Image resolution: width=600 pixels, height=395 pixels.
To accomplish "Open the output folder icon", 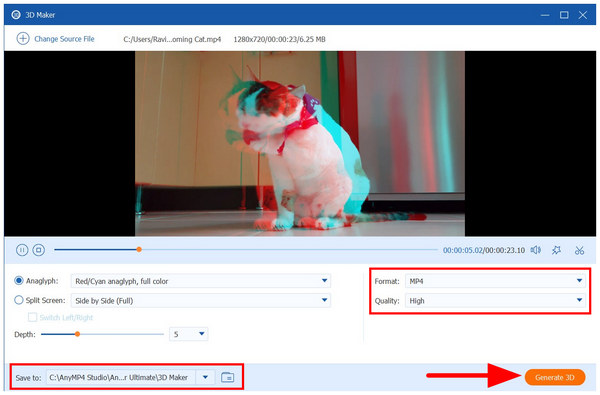I will (x=227, y=377).
